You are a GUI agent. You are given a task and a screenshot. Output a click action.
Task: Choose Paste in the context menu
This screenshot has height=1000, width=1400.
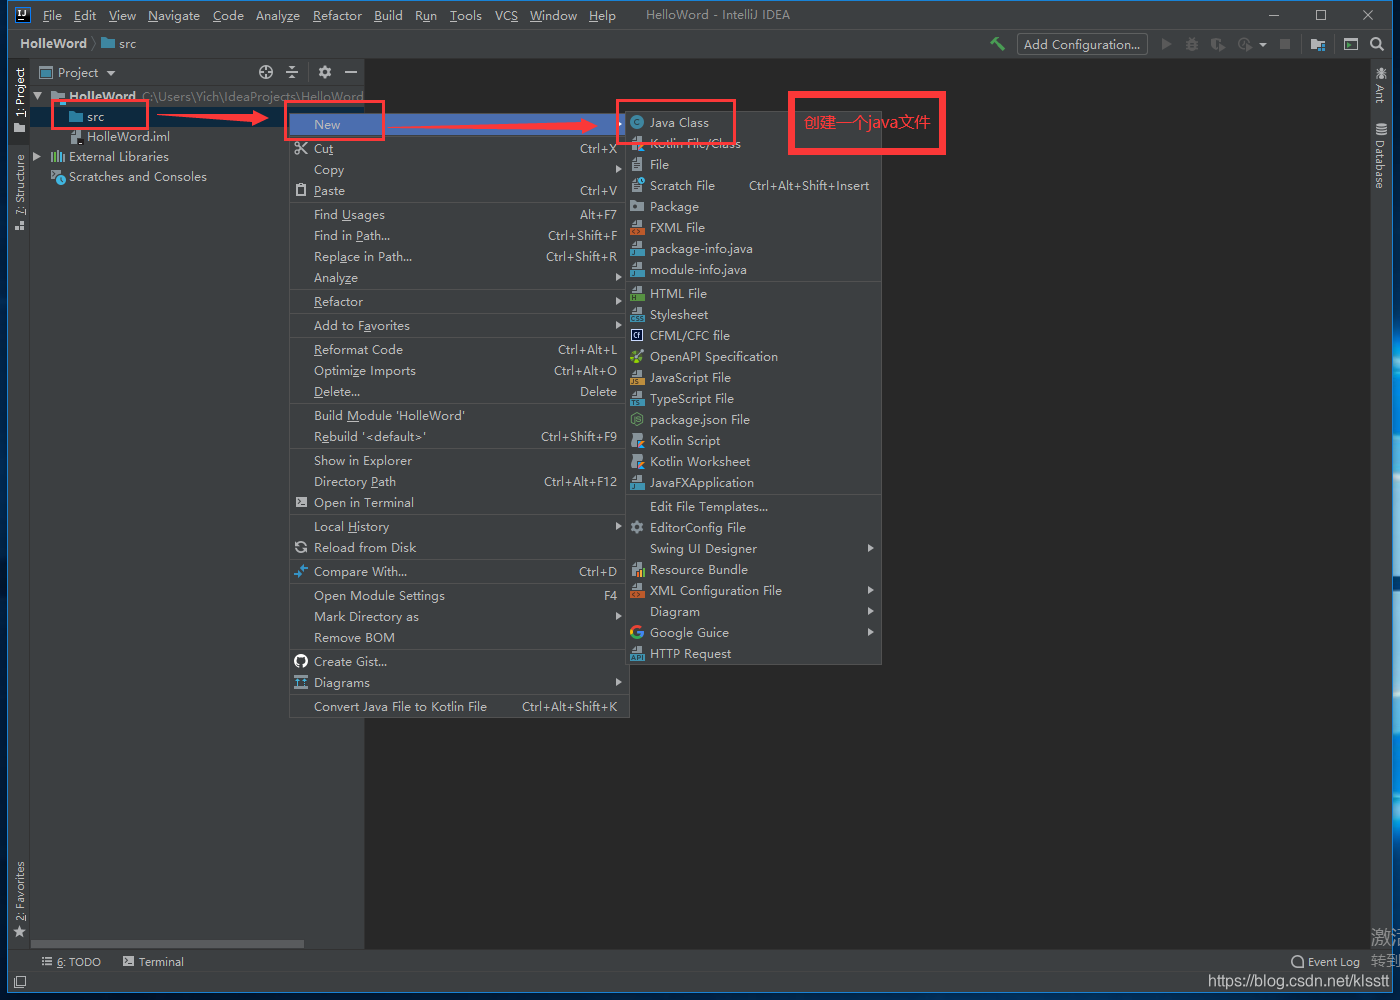[x=458, y=190]
